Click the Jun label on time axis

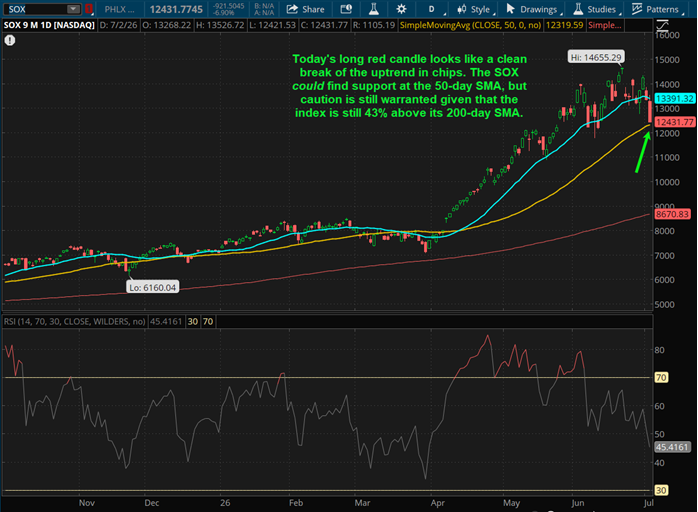577,503
